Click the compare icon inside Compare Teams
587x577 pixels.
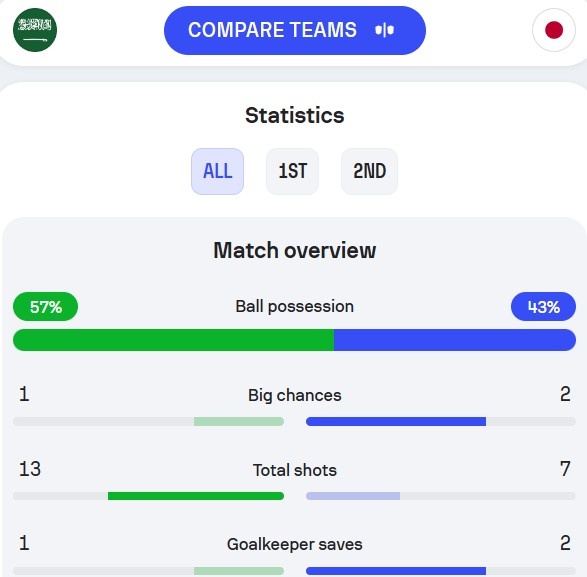[x=384, y=30]
